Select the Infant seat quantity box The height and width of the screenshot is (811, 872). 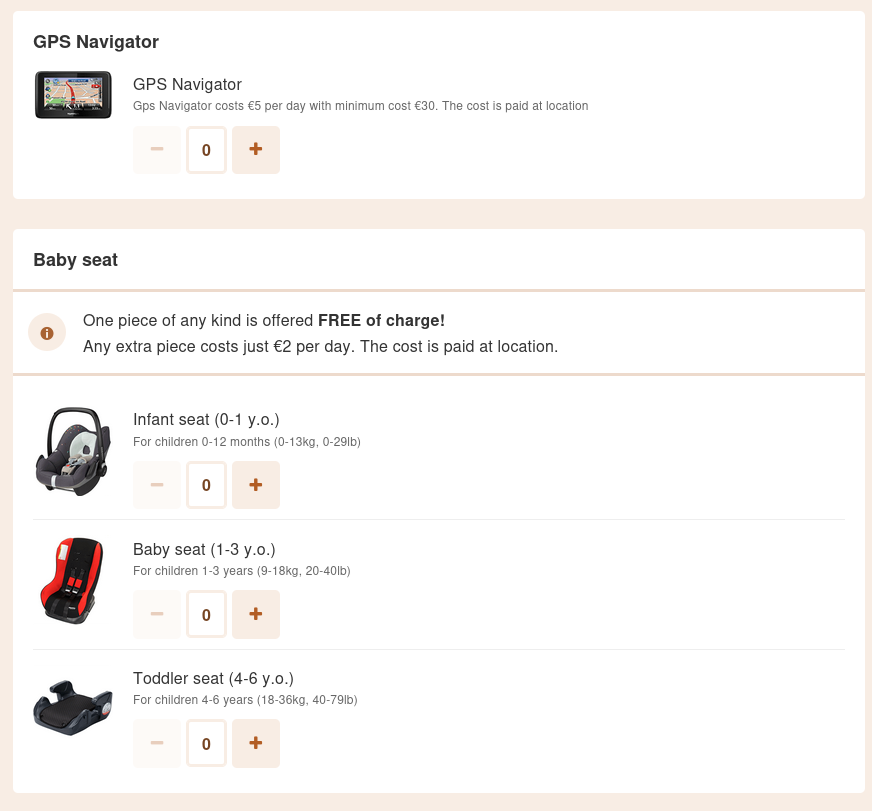tap(206, 484)
